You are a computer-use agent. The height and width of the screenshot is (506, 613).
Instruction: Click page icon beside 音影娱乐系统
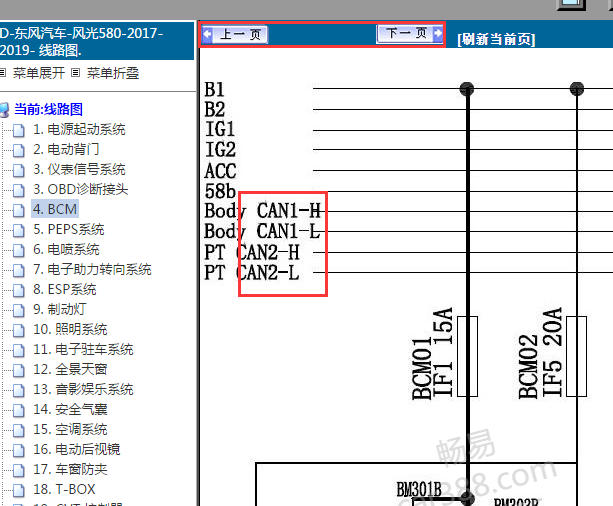[x=18, y=390]
